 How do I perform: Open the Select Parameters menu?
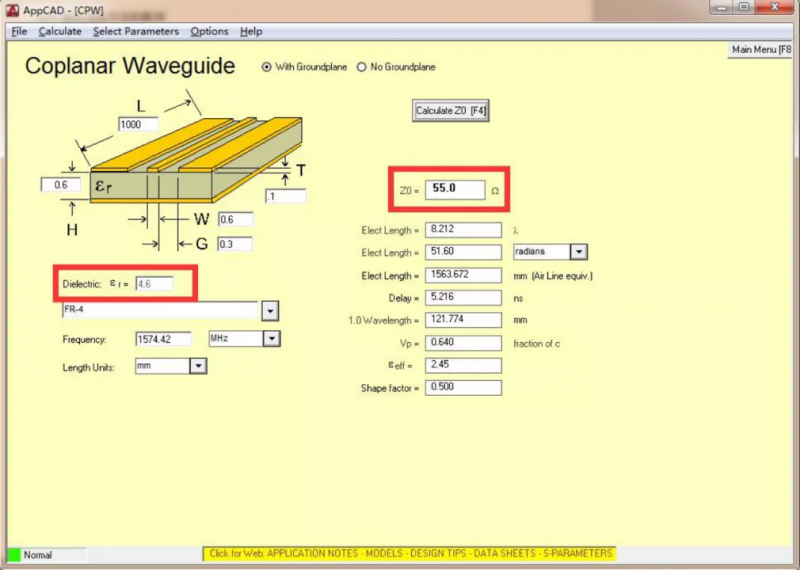click(136, 31)
